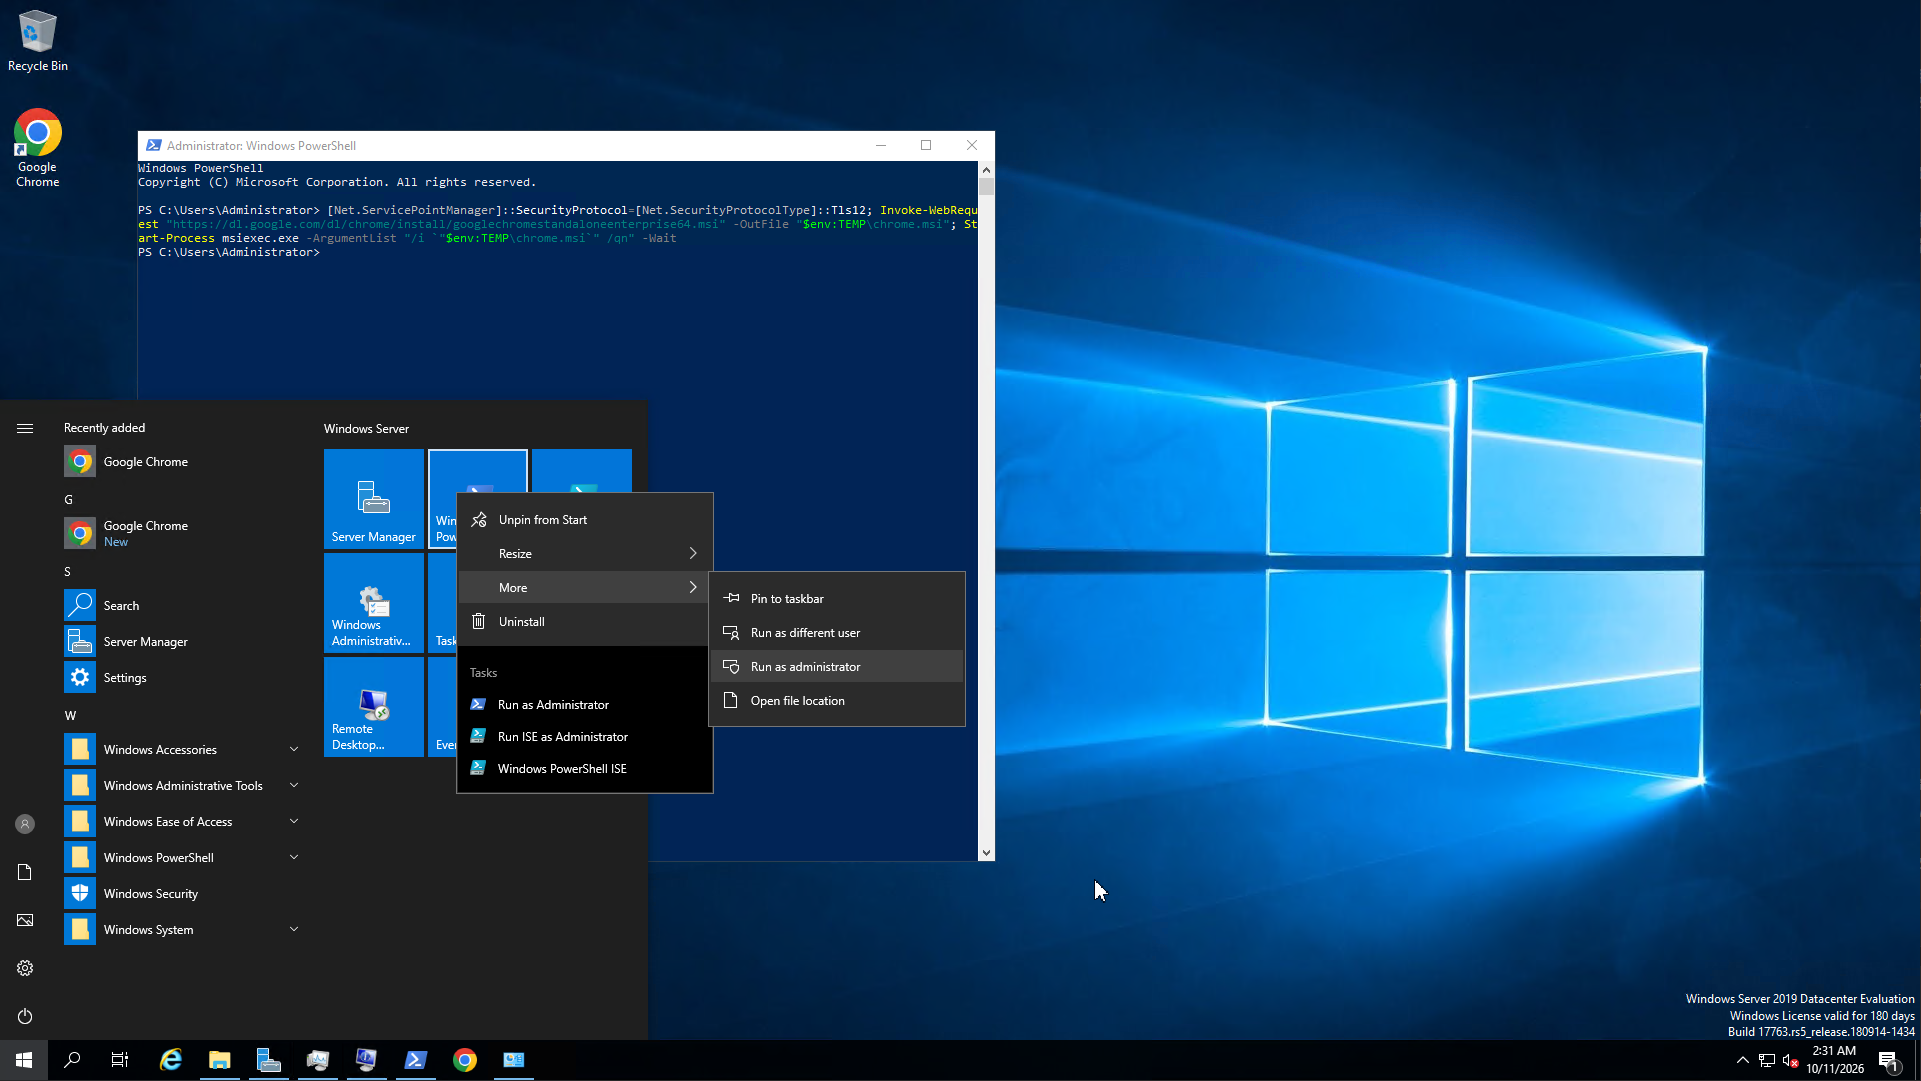
Task: Click the Settings gear in Start sidebar
Action: (25, 968)
